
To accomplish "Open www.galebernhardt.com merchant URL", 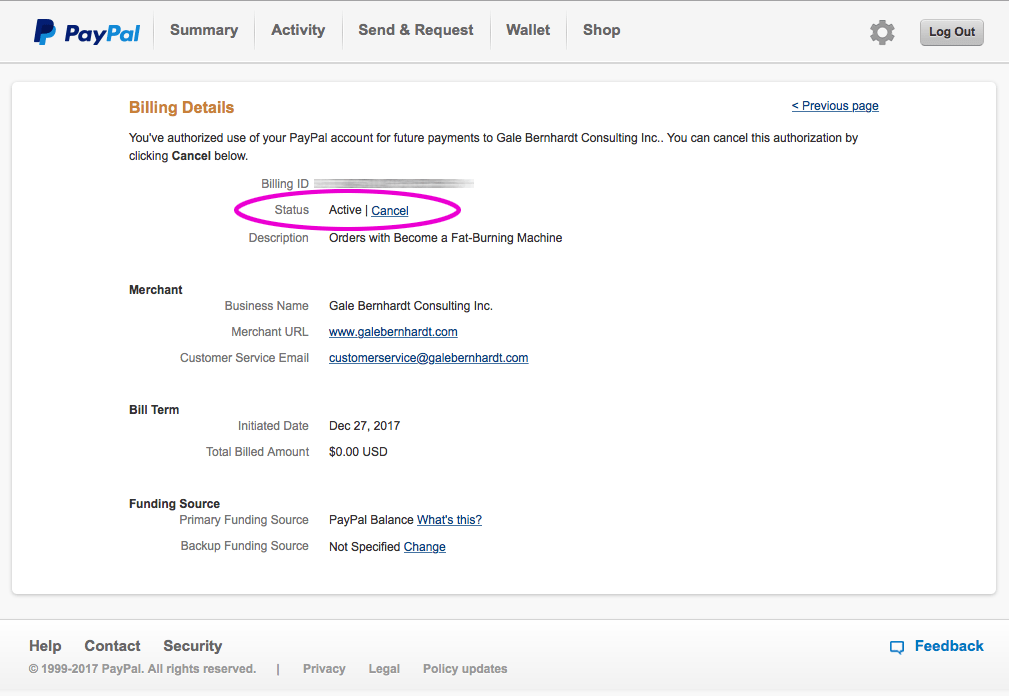I will click(393, 332).
